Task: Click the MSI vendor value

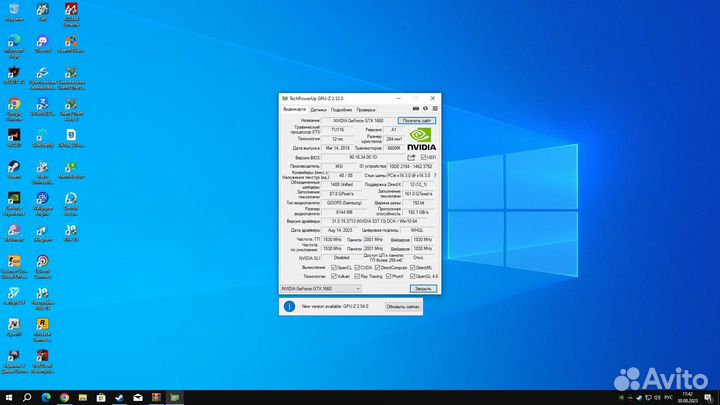Action: click(339, 166)
